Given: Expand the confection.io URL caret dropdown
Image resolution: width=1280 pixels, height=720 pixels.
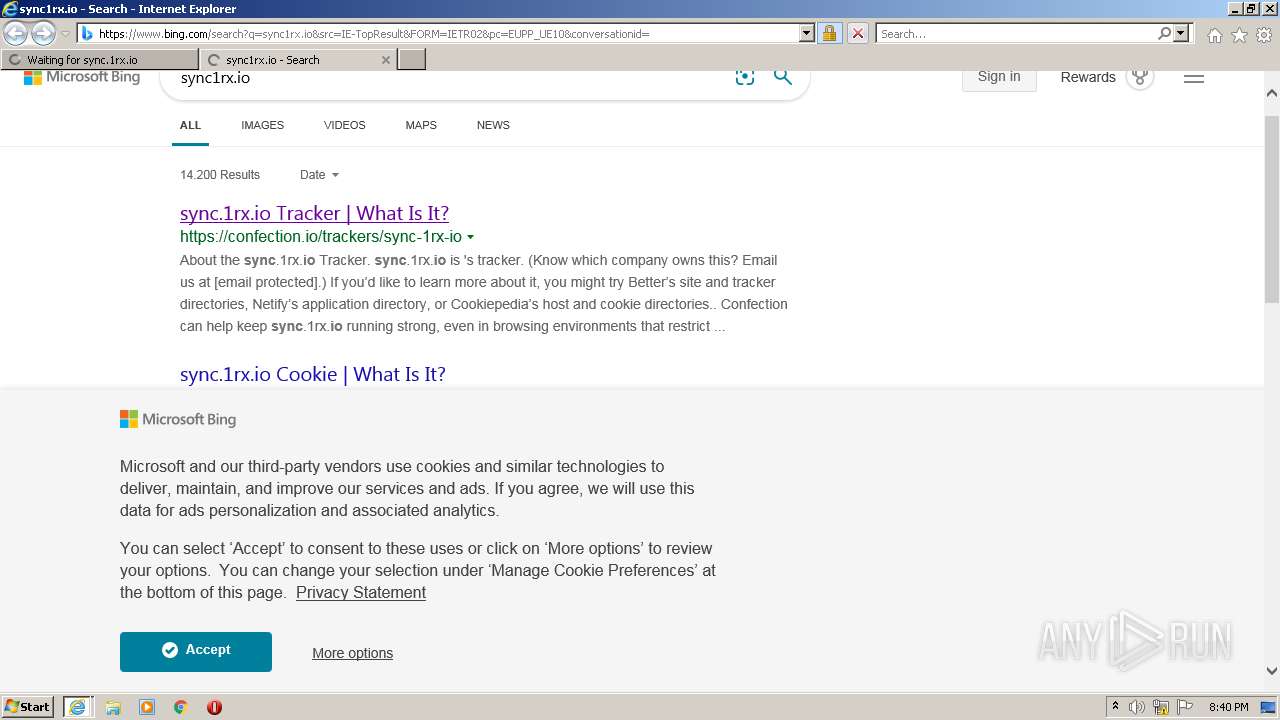Looking at the screenshot, I should [470, 238].
